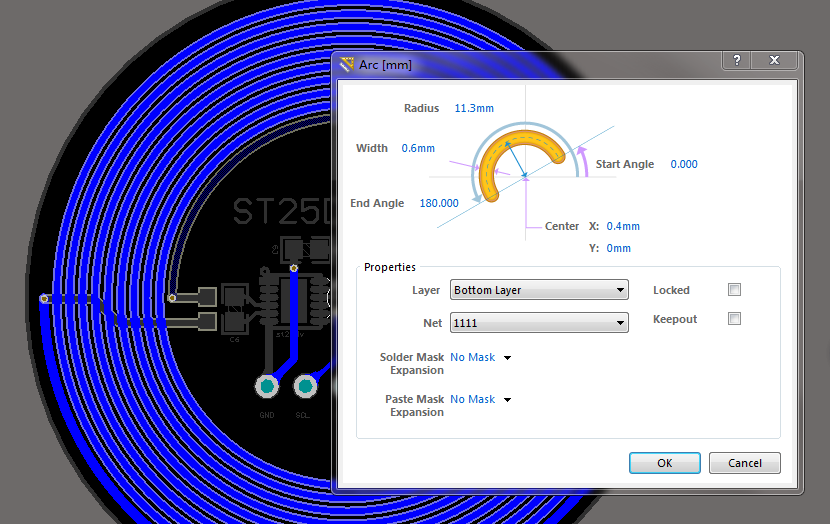The width and height of the screenshot is (830, 524).
Task: Select the via above the IC
Action: (x=294, y=268)
